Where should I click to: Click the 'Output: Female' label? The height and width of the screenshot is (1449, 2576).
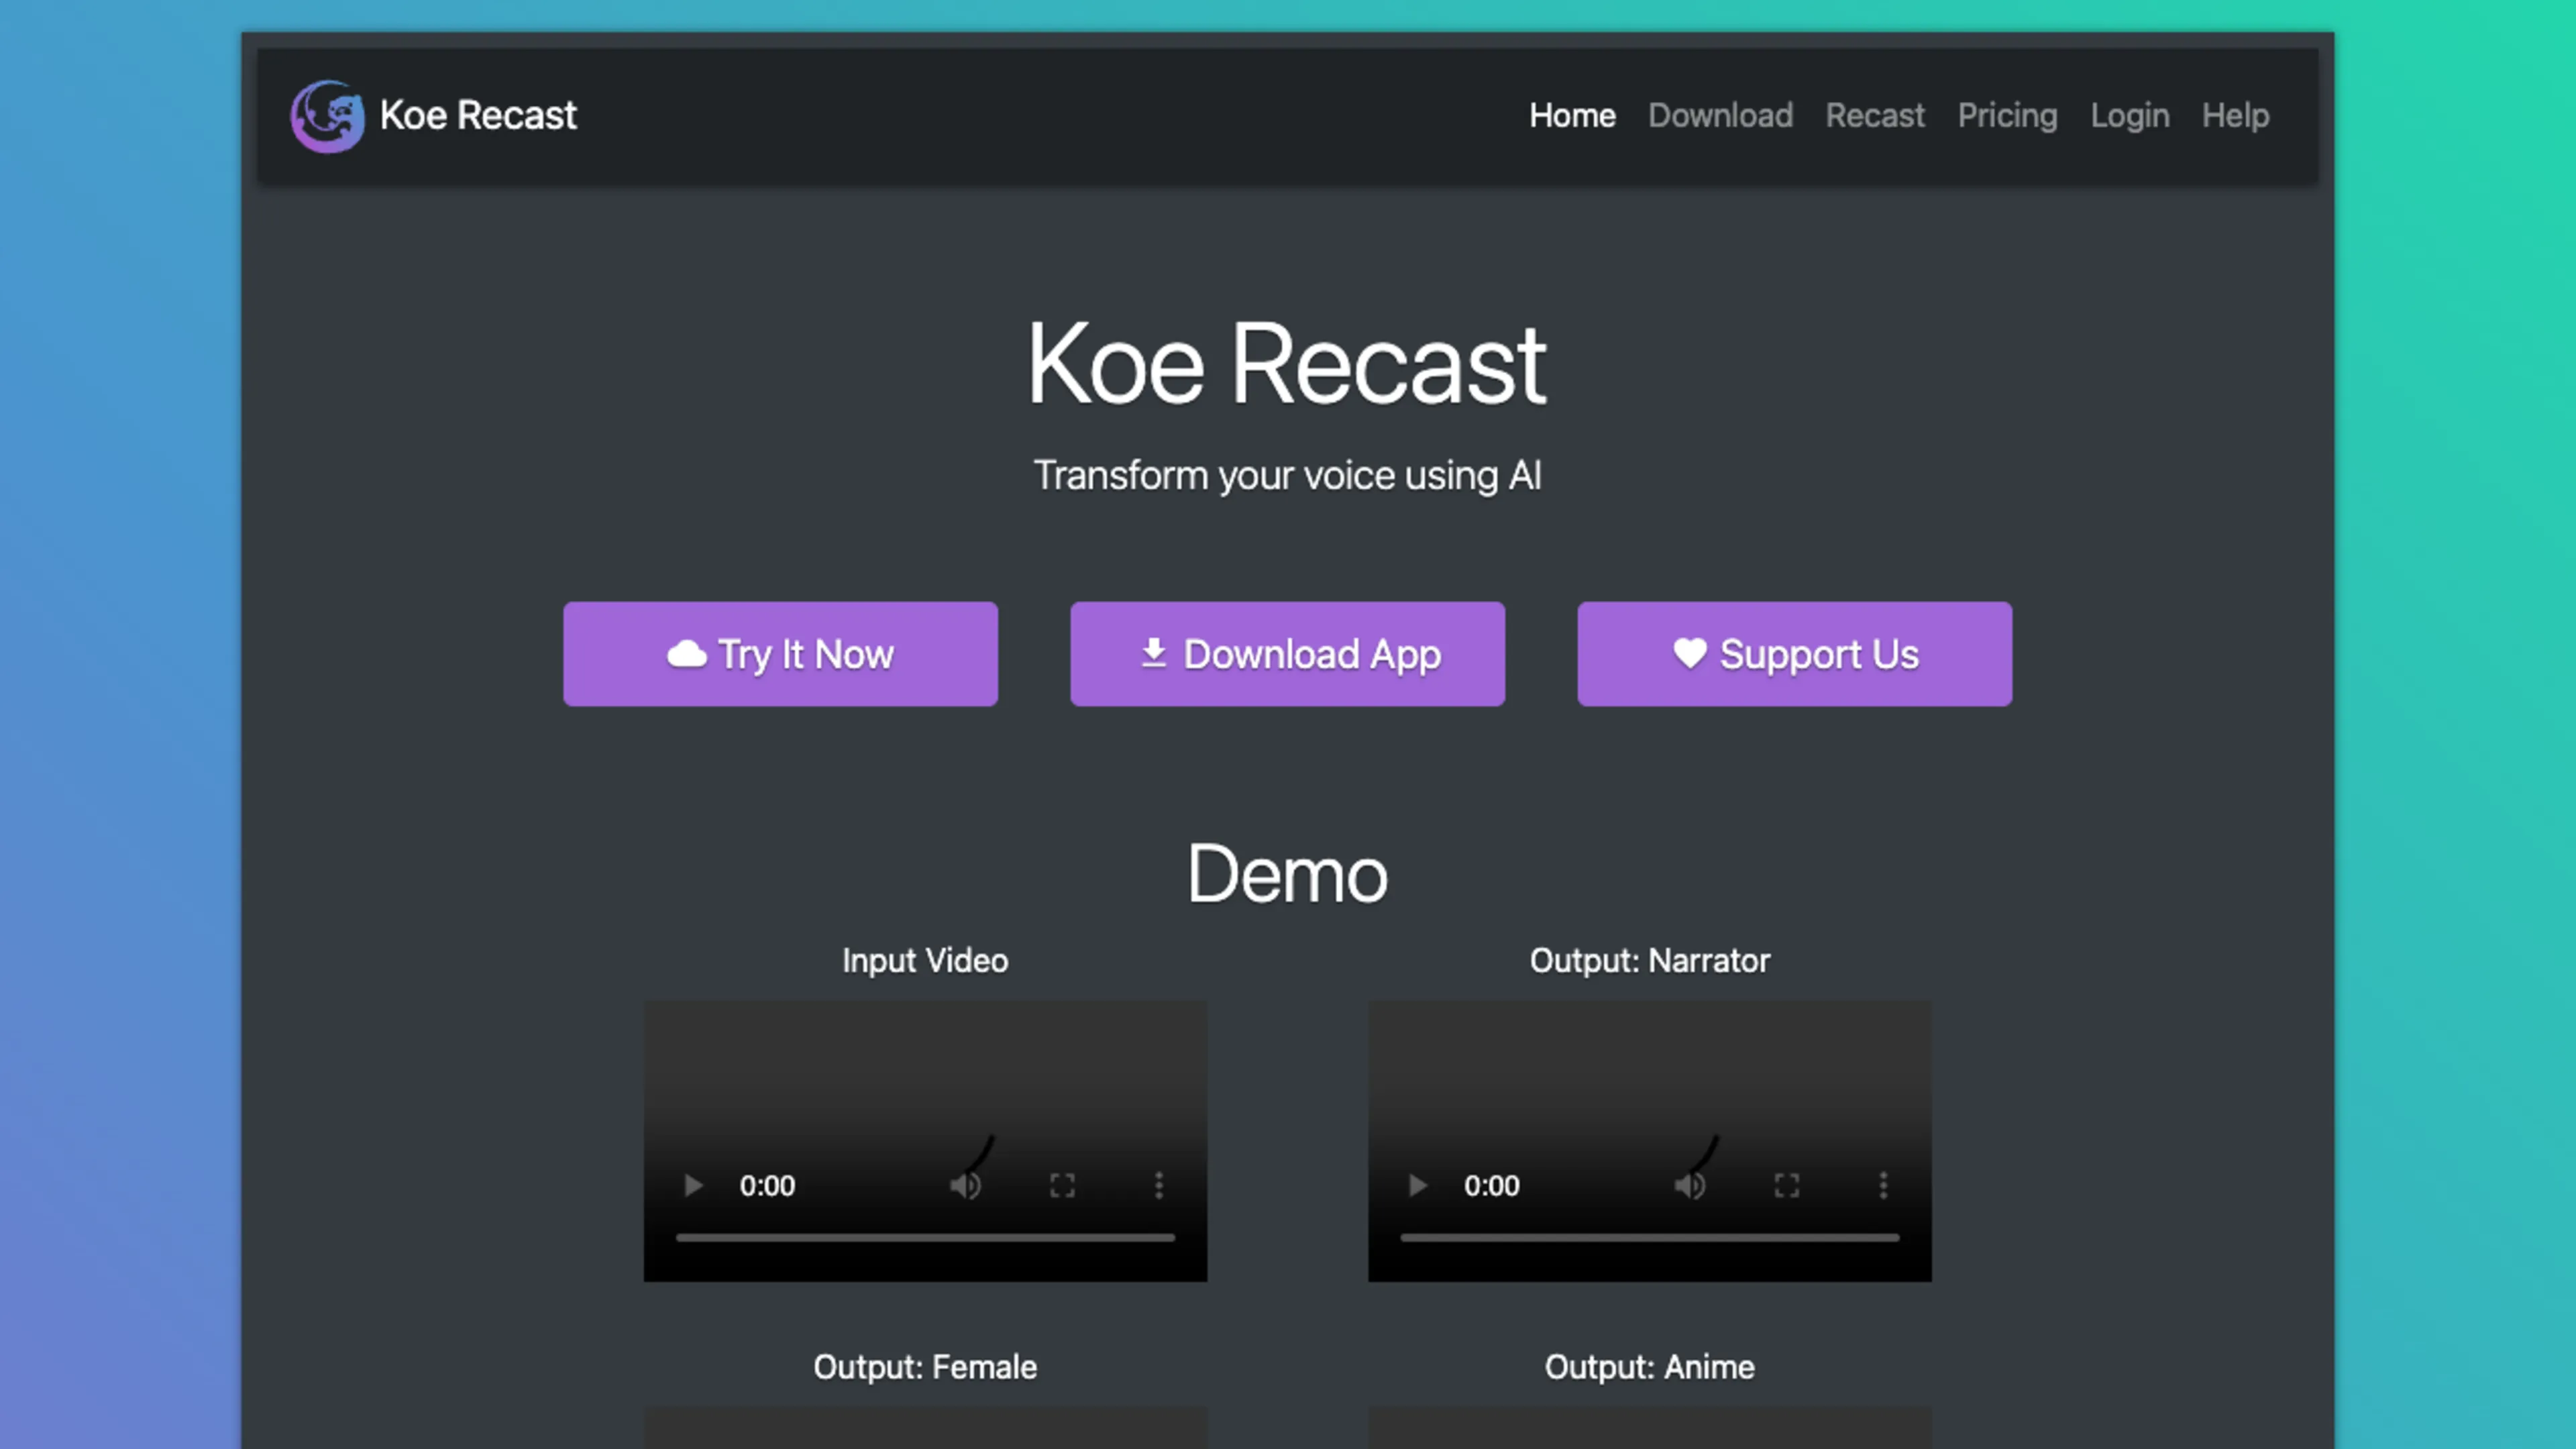pyautogui.click(x=925, y=1367)
